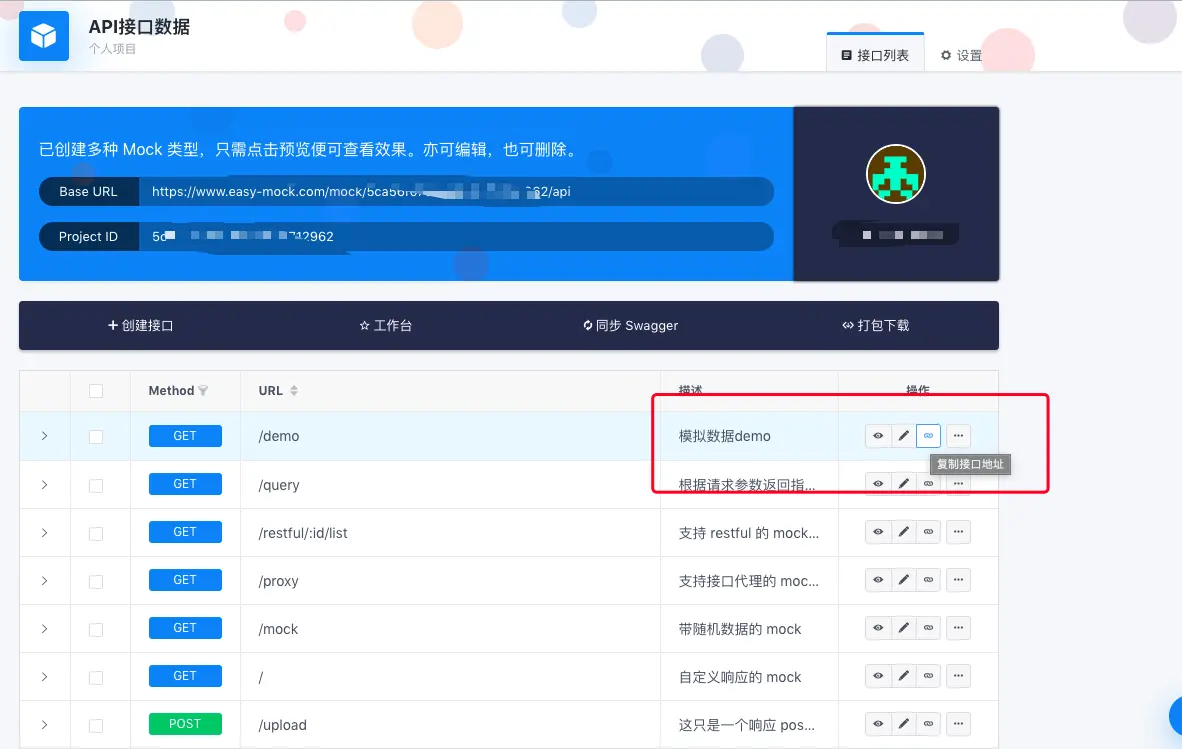1182x749 pixels.
Task: Click the Project ID value field
Action: tap(455, 237)
